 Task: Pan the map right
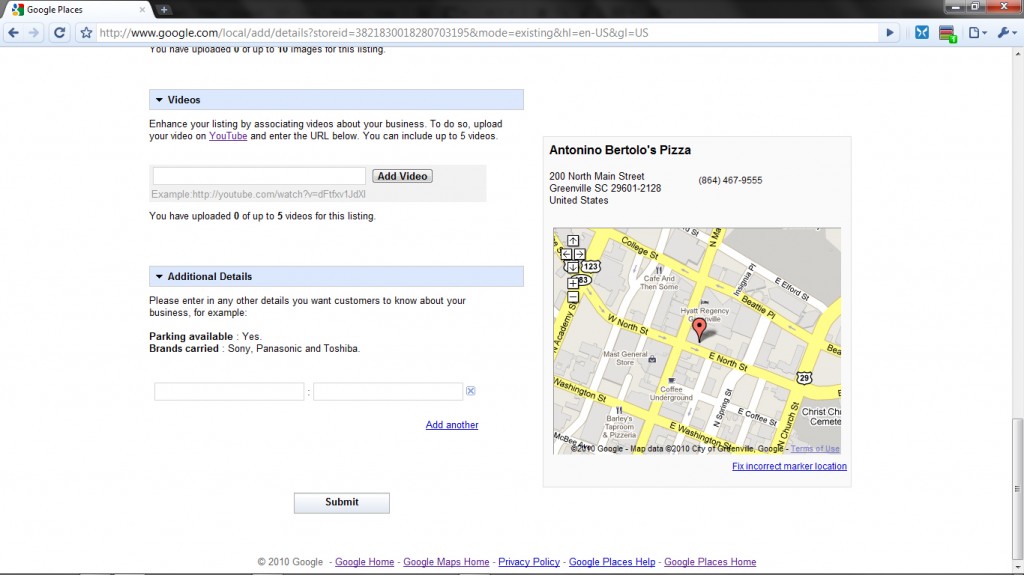pyautogui.click(x=579, y=254)
